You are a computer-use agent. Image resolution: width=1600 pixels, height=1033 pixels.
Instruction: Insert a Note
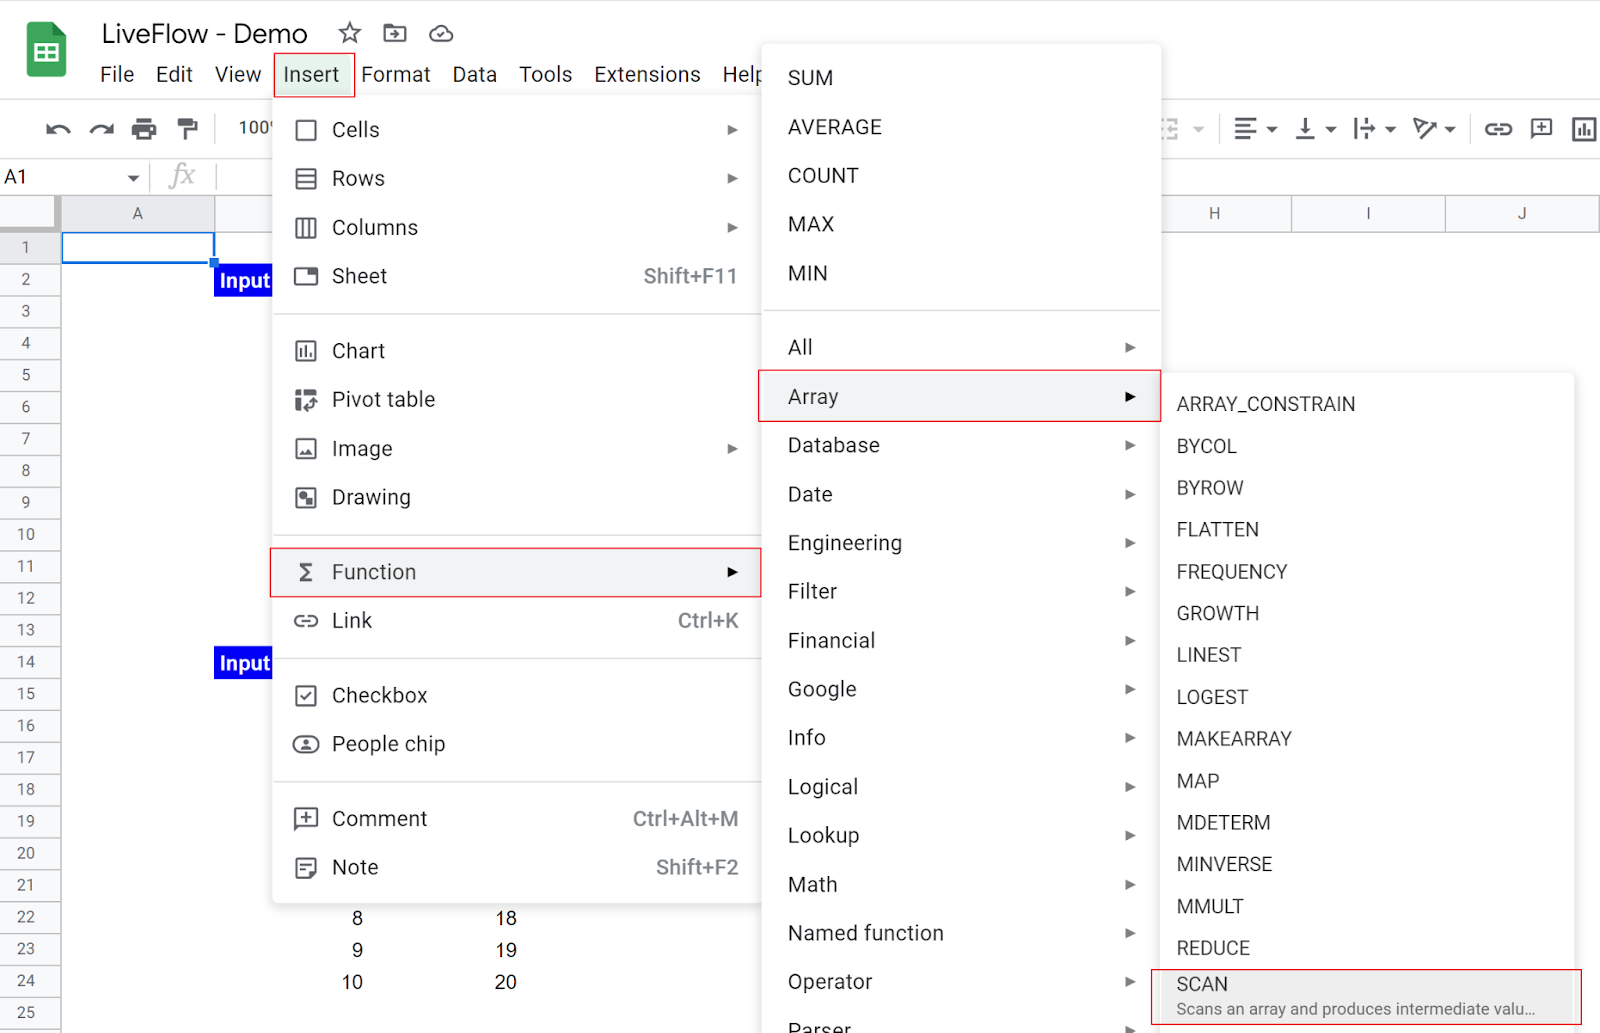click(x=516, y=867)
